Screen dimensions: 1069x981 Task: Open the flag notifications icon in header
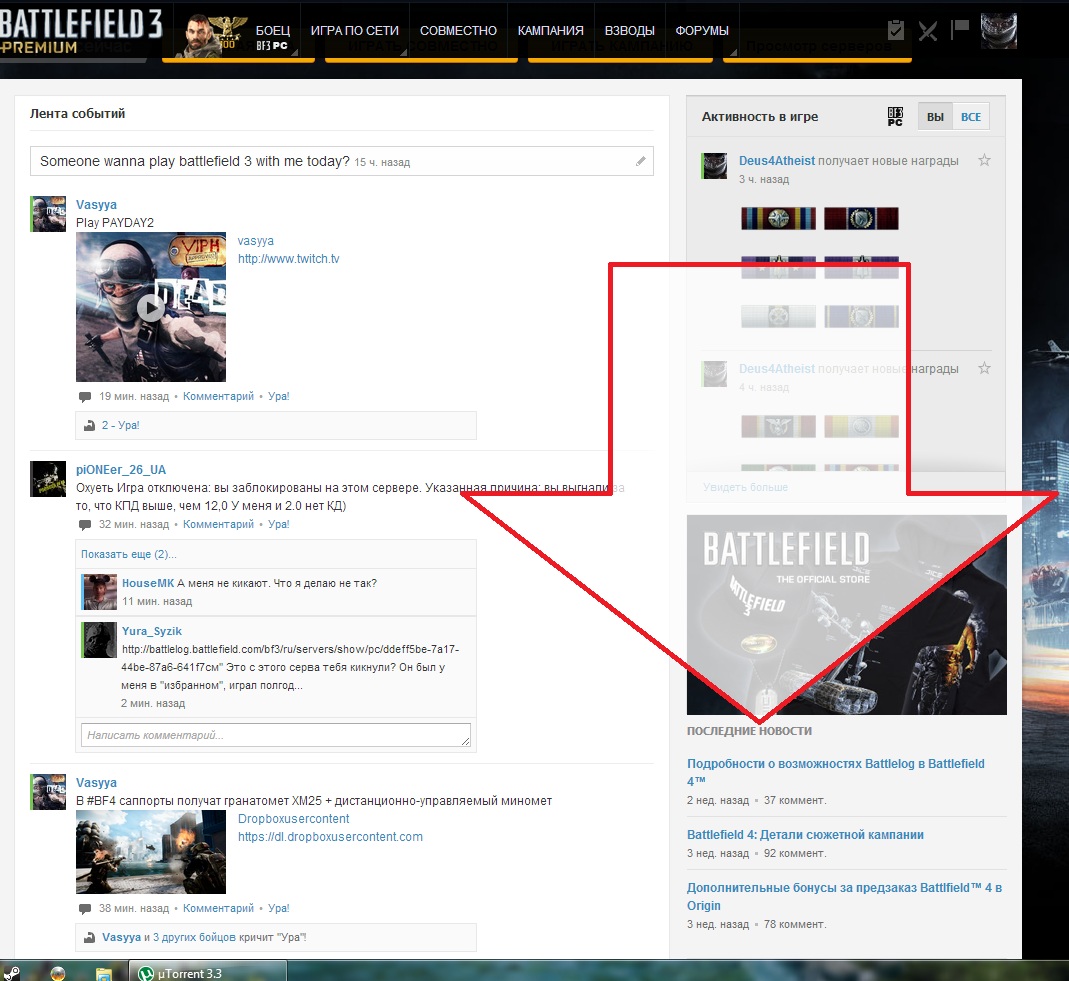960,29
